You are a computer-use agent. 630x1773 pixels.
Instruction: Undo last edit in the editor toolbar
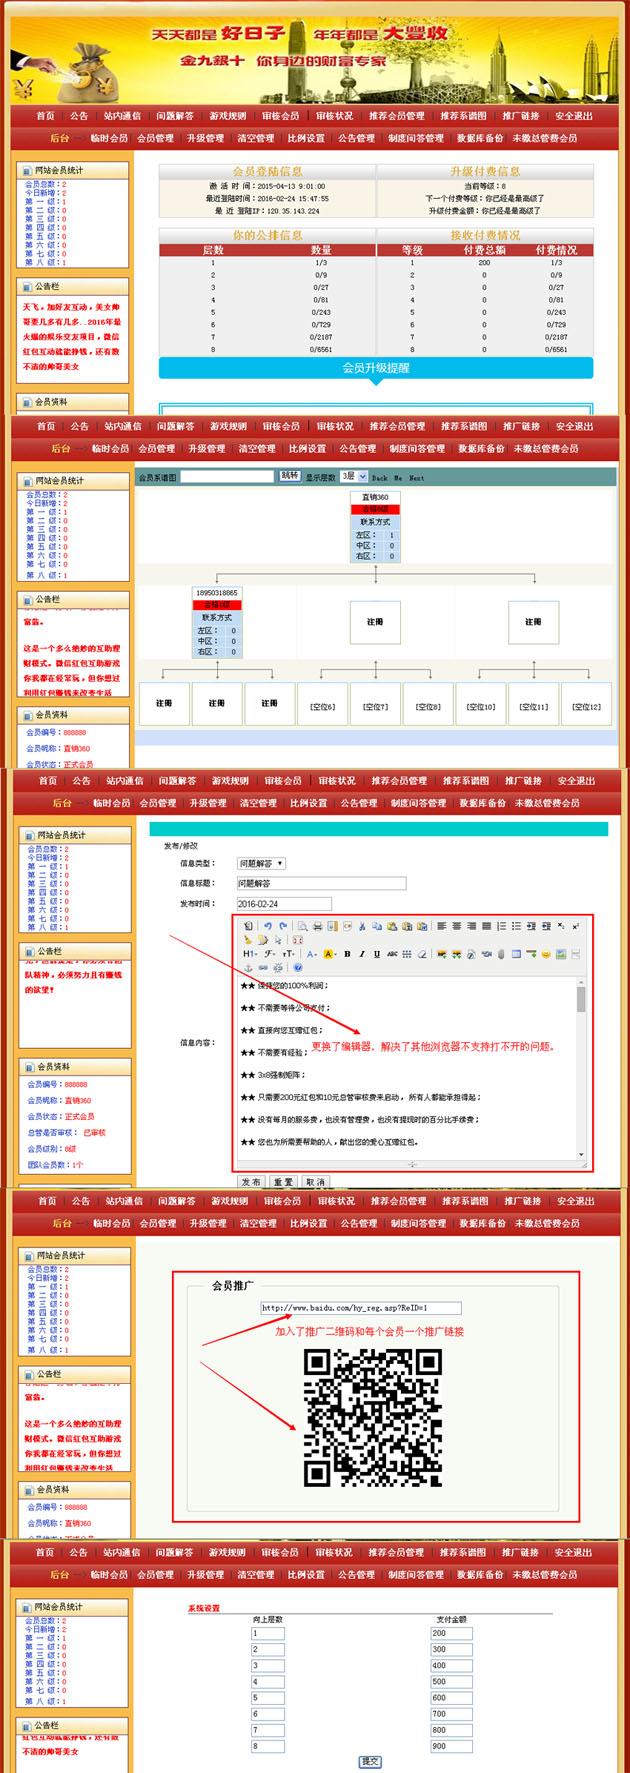[x=268, y=925]
